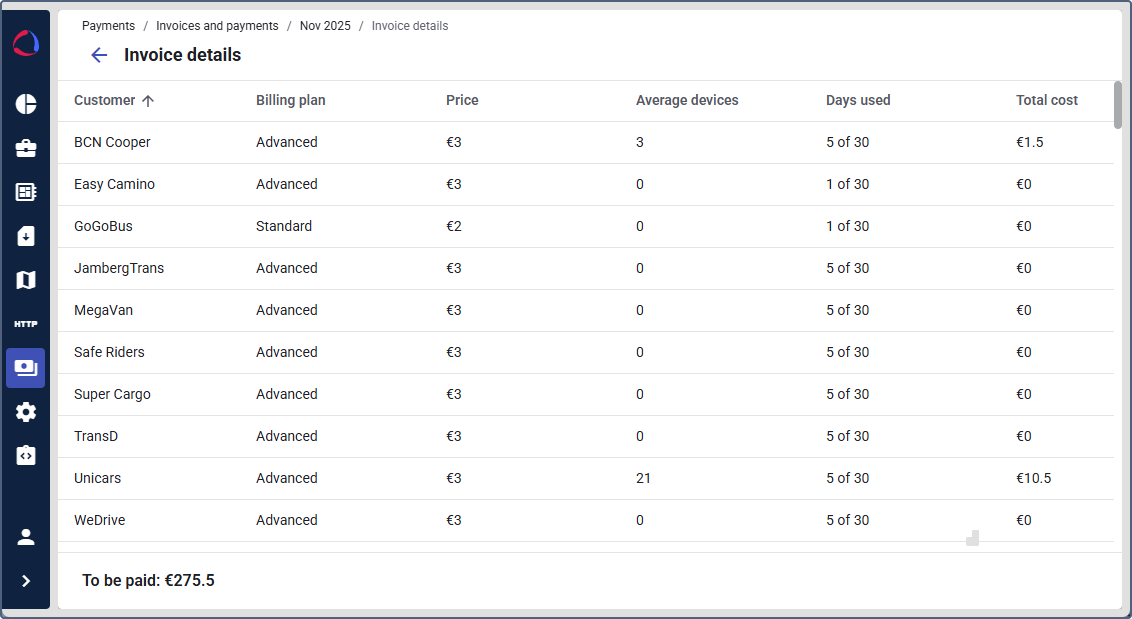Open the pie chart dashboard icon

[26, 104]
